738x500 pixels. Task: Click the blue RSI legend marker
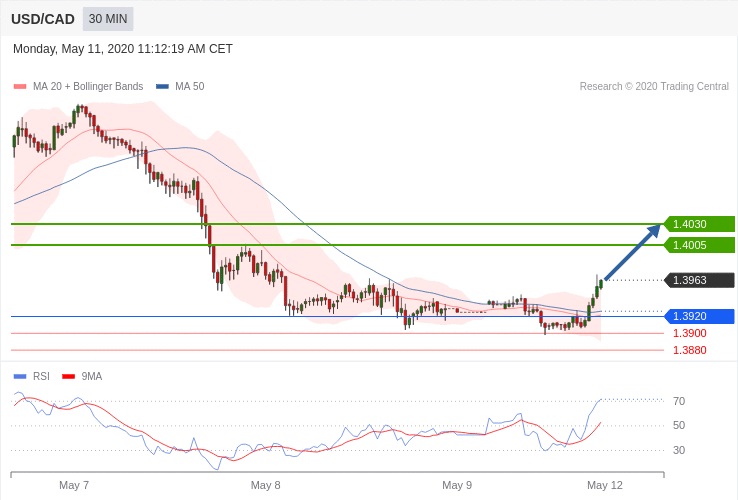click(19, 377)
